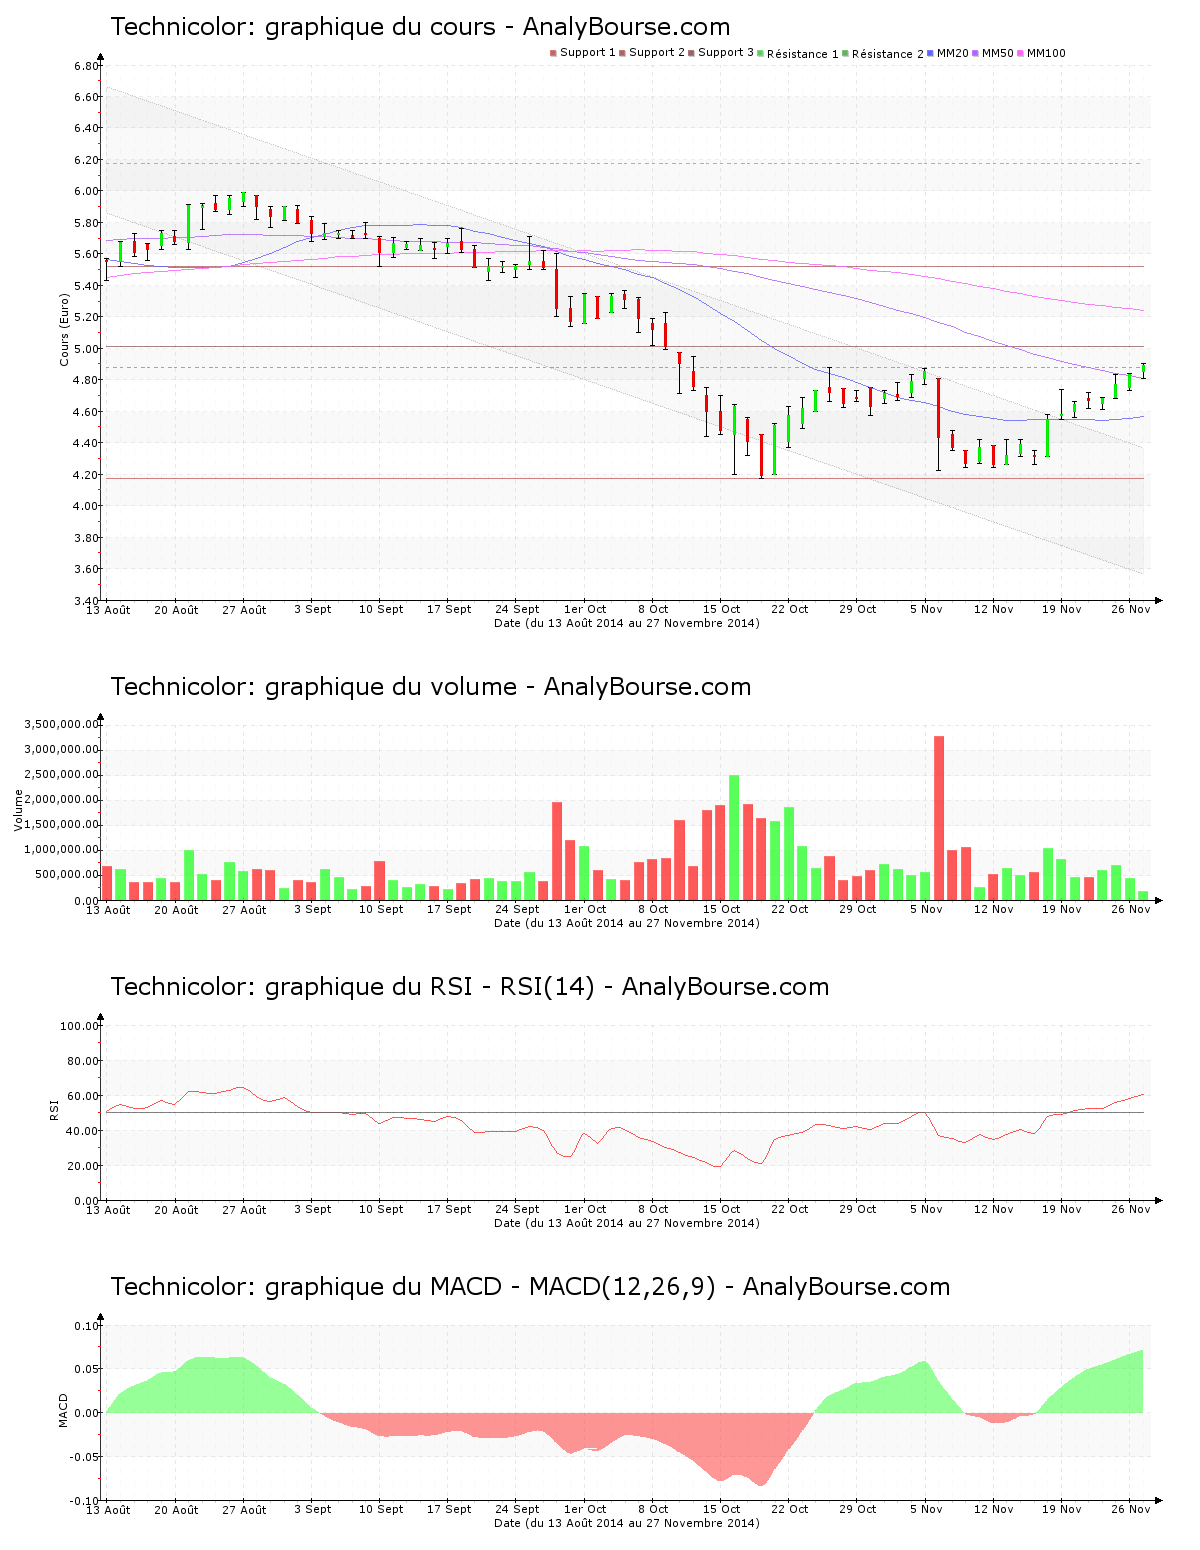Image resolution: width=1200 pixels, height=1550 pixels.
Task: Click the tallest green volume bar in mid-October
Action: tap(734, 837)
